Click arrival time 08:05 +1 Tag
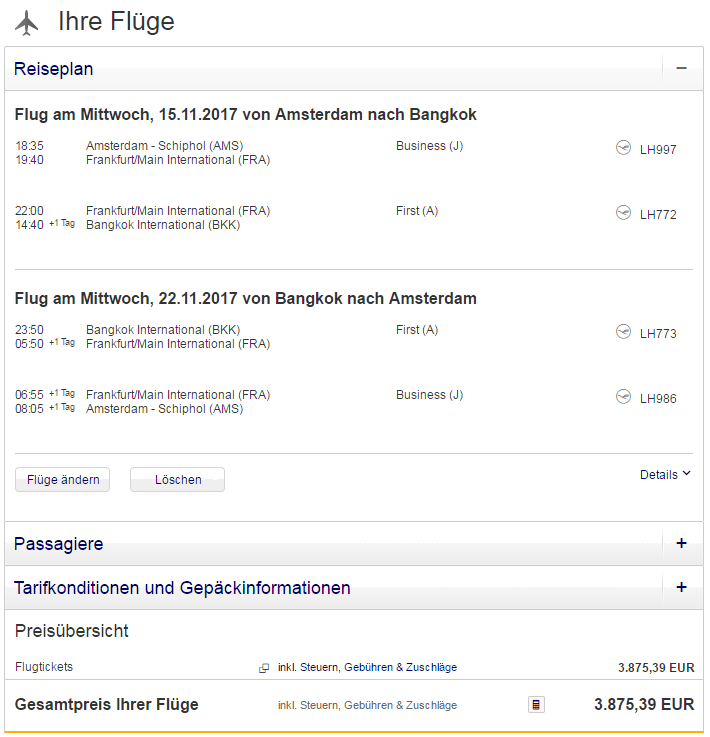Viewport: 710px width, 737px height. [45, 408]
